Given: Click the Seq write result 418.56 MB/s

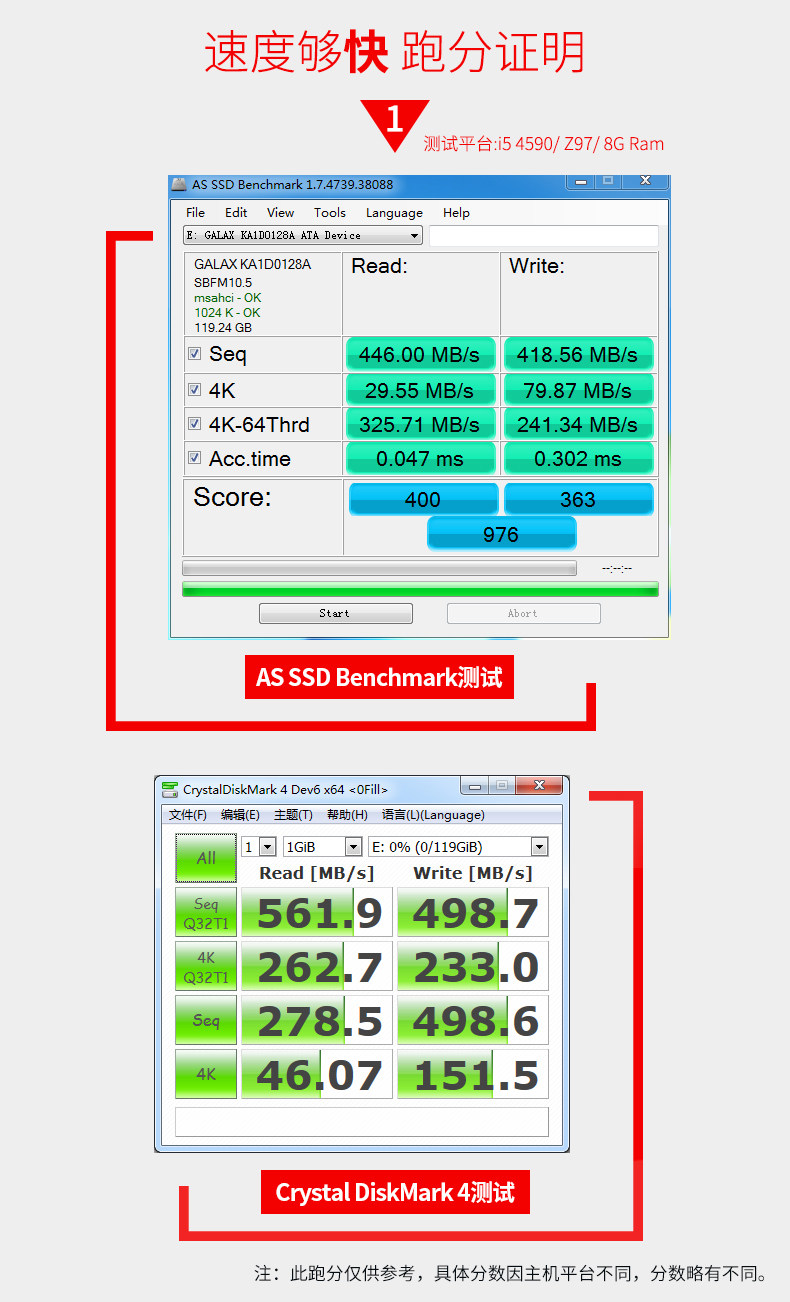Looking at the screenshot, I should click(x=578, y=355).
